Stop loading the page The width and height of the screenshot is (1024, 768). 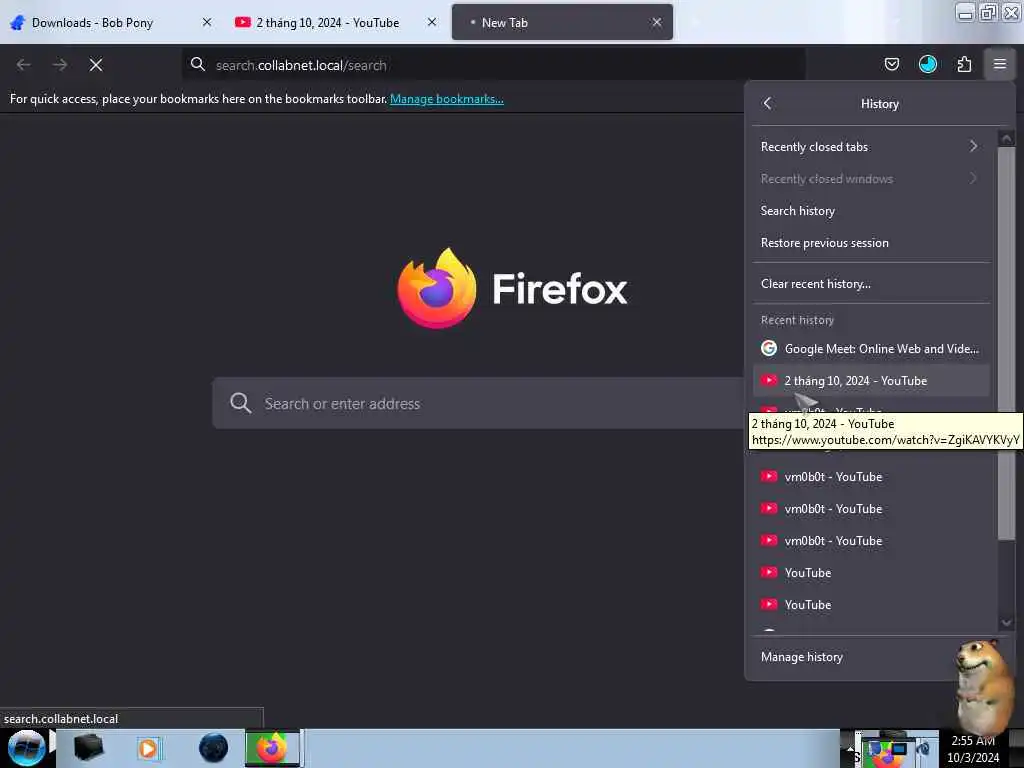coord(96,65)
